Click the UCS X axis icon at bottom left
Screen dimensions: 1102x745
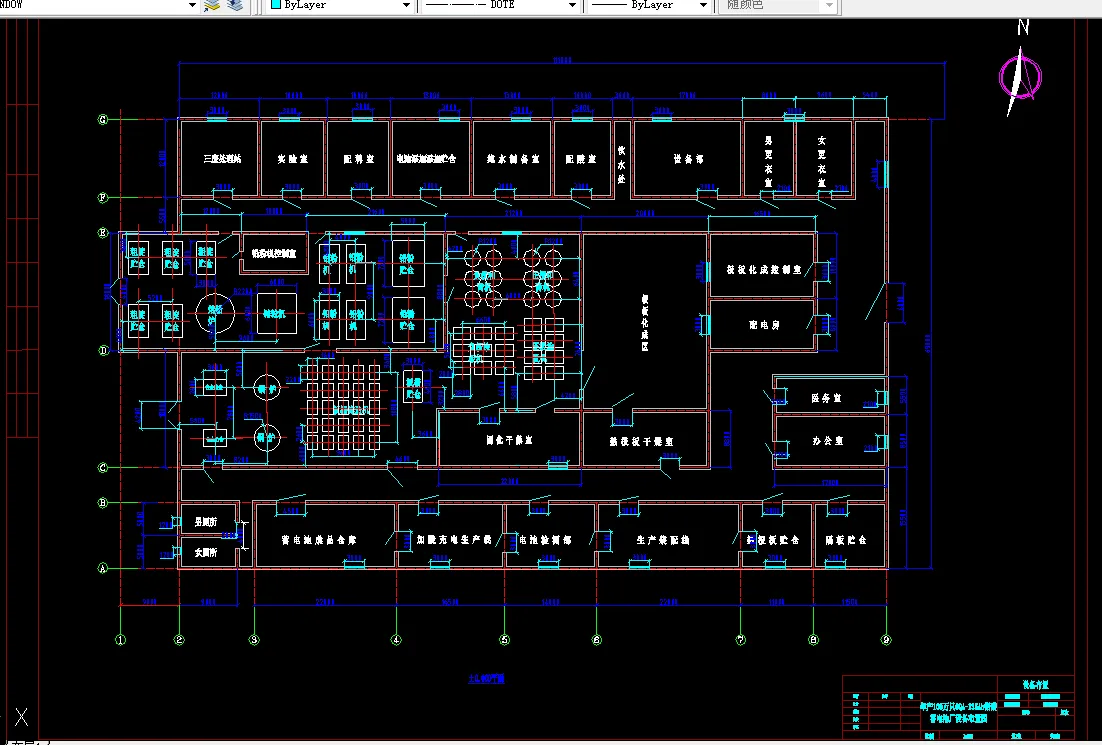pyautogui.click(x=21, y=717)
